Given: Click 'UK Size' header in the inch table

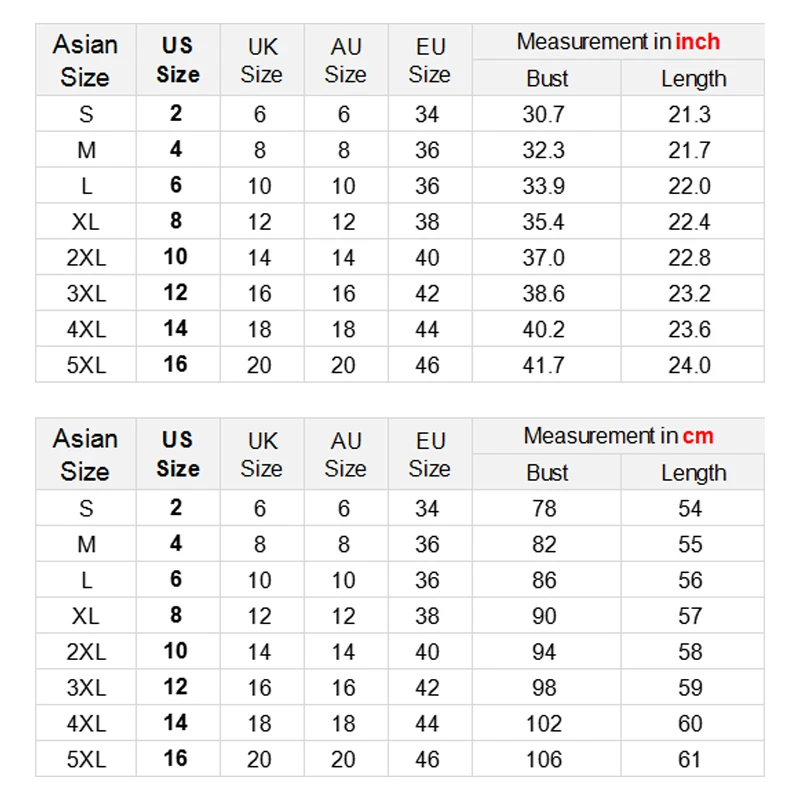Looking at the screenshot, I should (261, 60).
